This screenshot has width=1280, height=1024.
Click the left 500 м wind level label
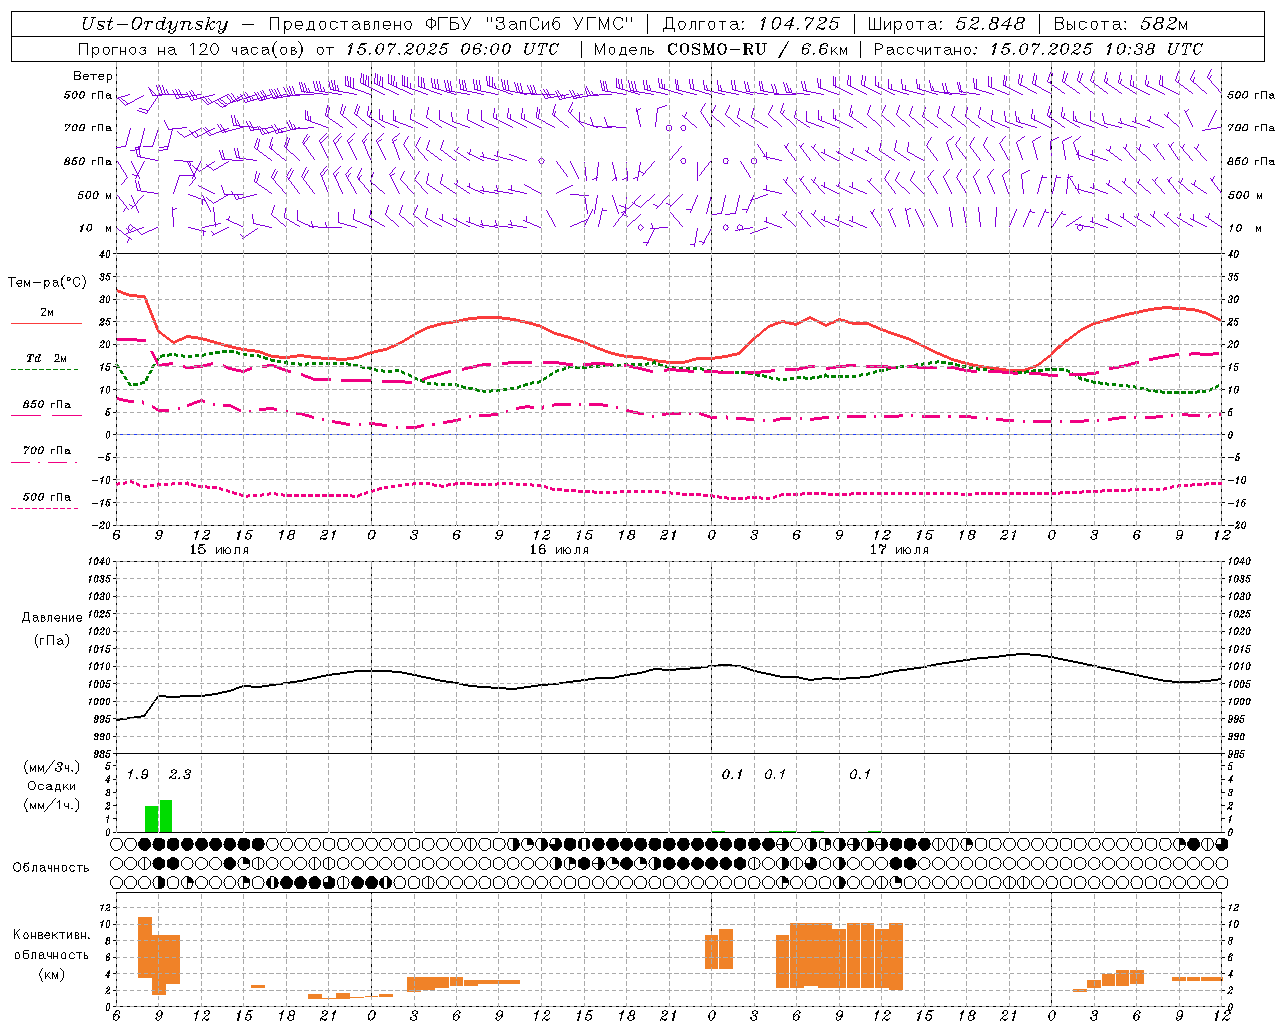point(95,195)
